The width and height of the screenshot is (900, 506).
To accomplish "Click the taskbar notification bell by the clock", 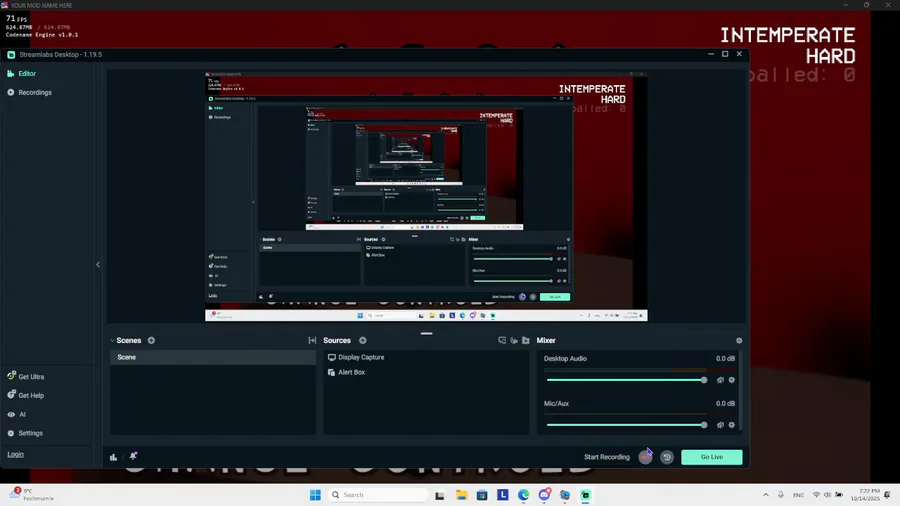I will pyautogui.click(x=888, y=495).
